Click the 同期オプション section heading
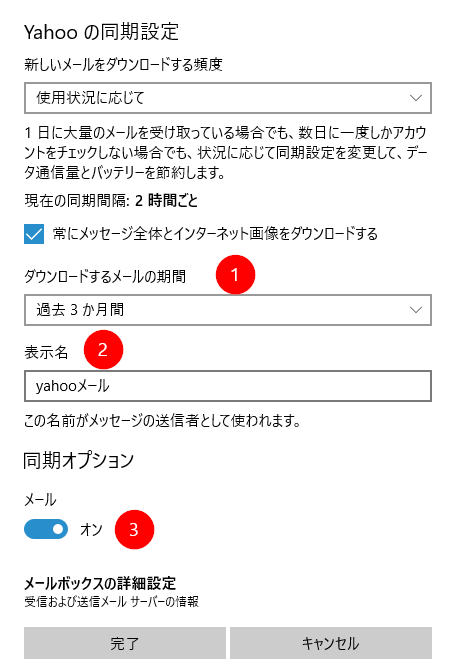456x669 pixels. (78, 460)
